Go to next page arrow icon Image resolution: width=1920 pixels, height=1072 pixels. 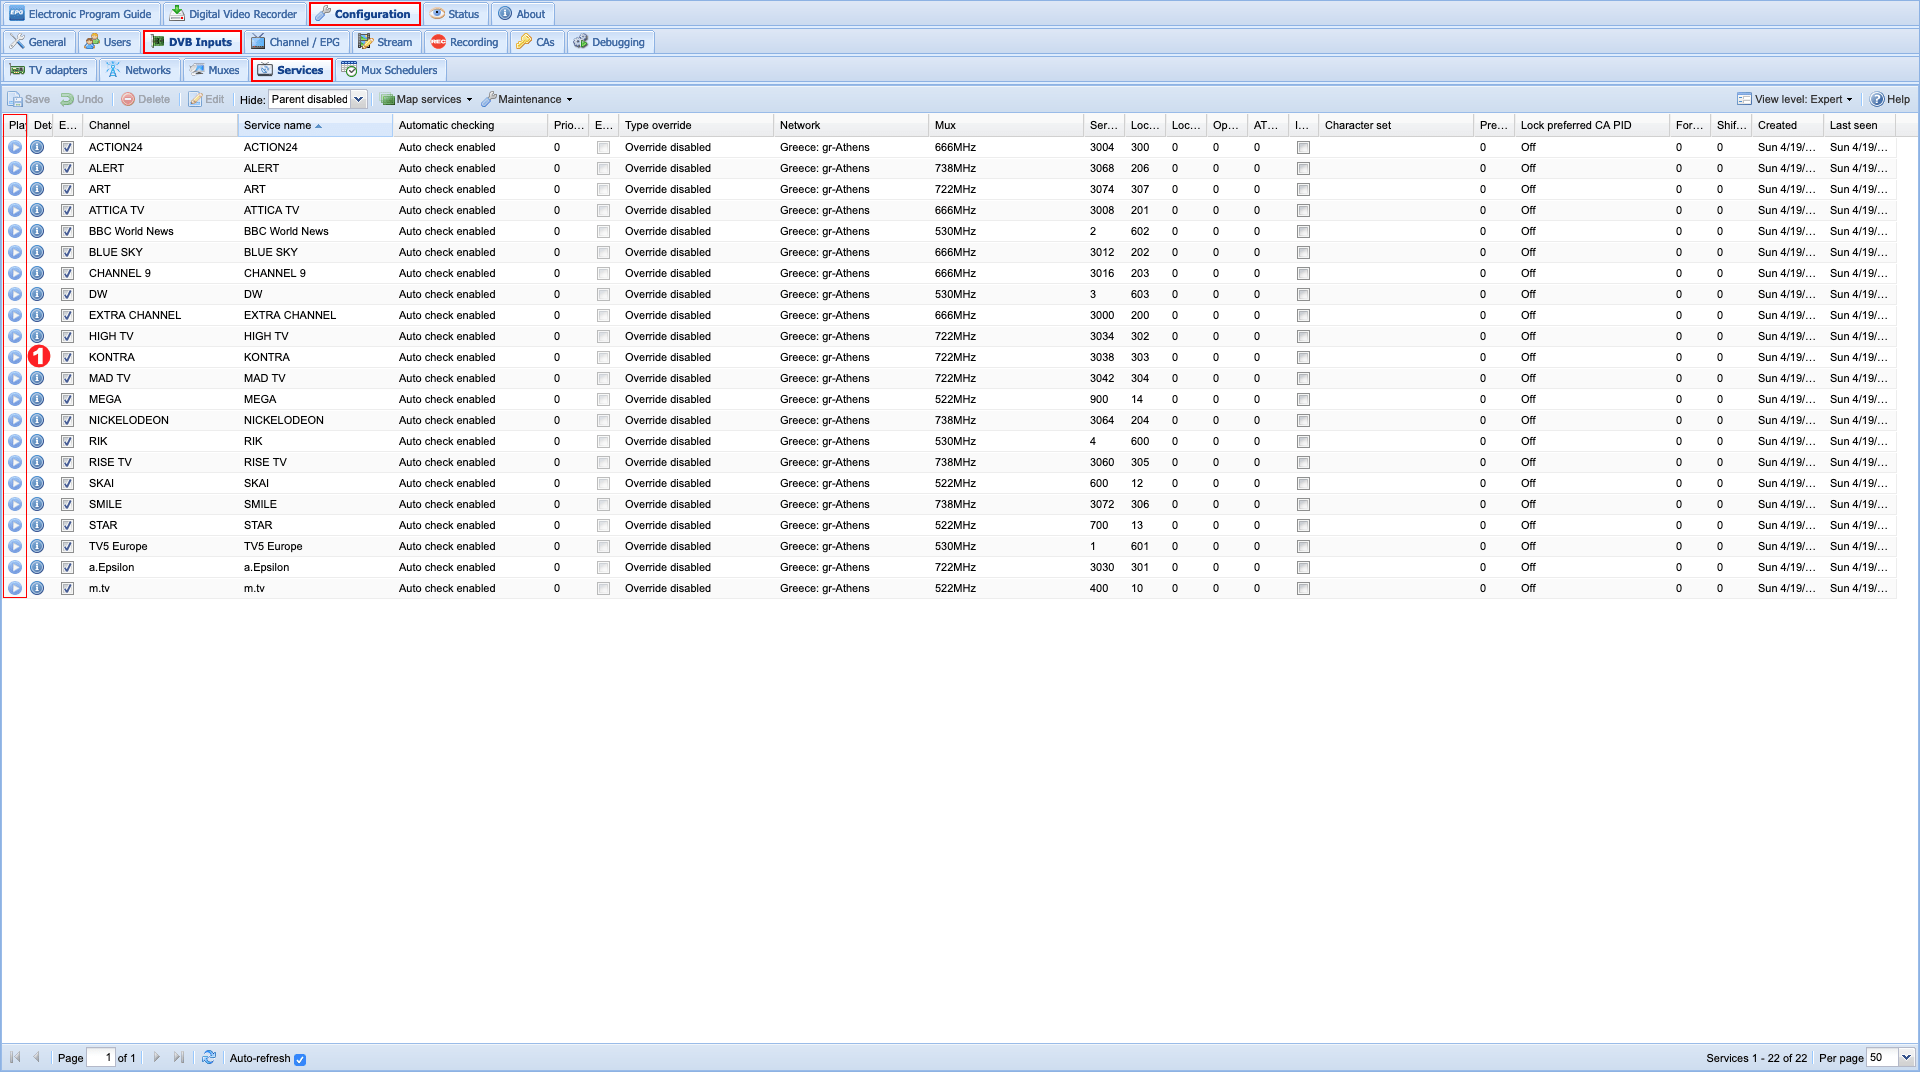156,1057
